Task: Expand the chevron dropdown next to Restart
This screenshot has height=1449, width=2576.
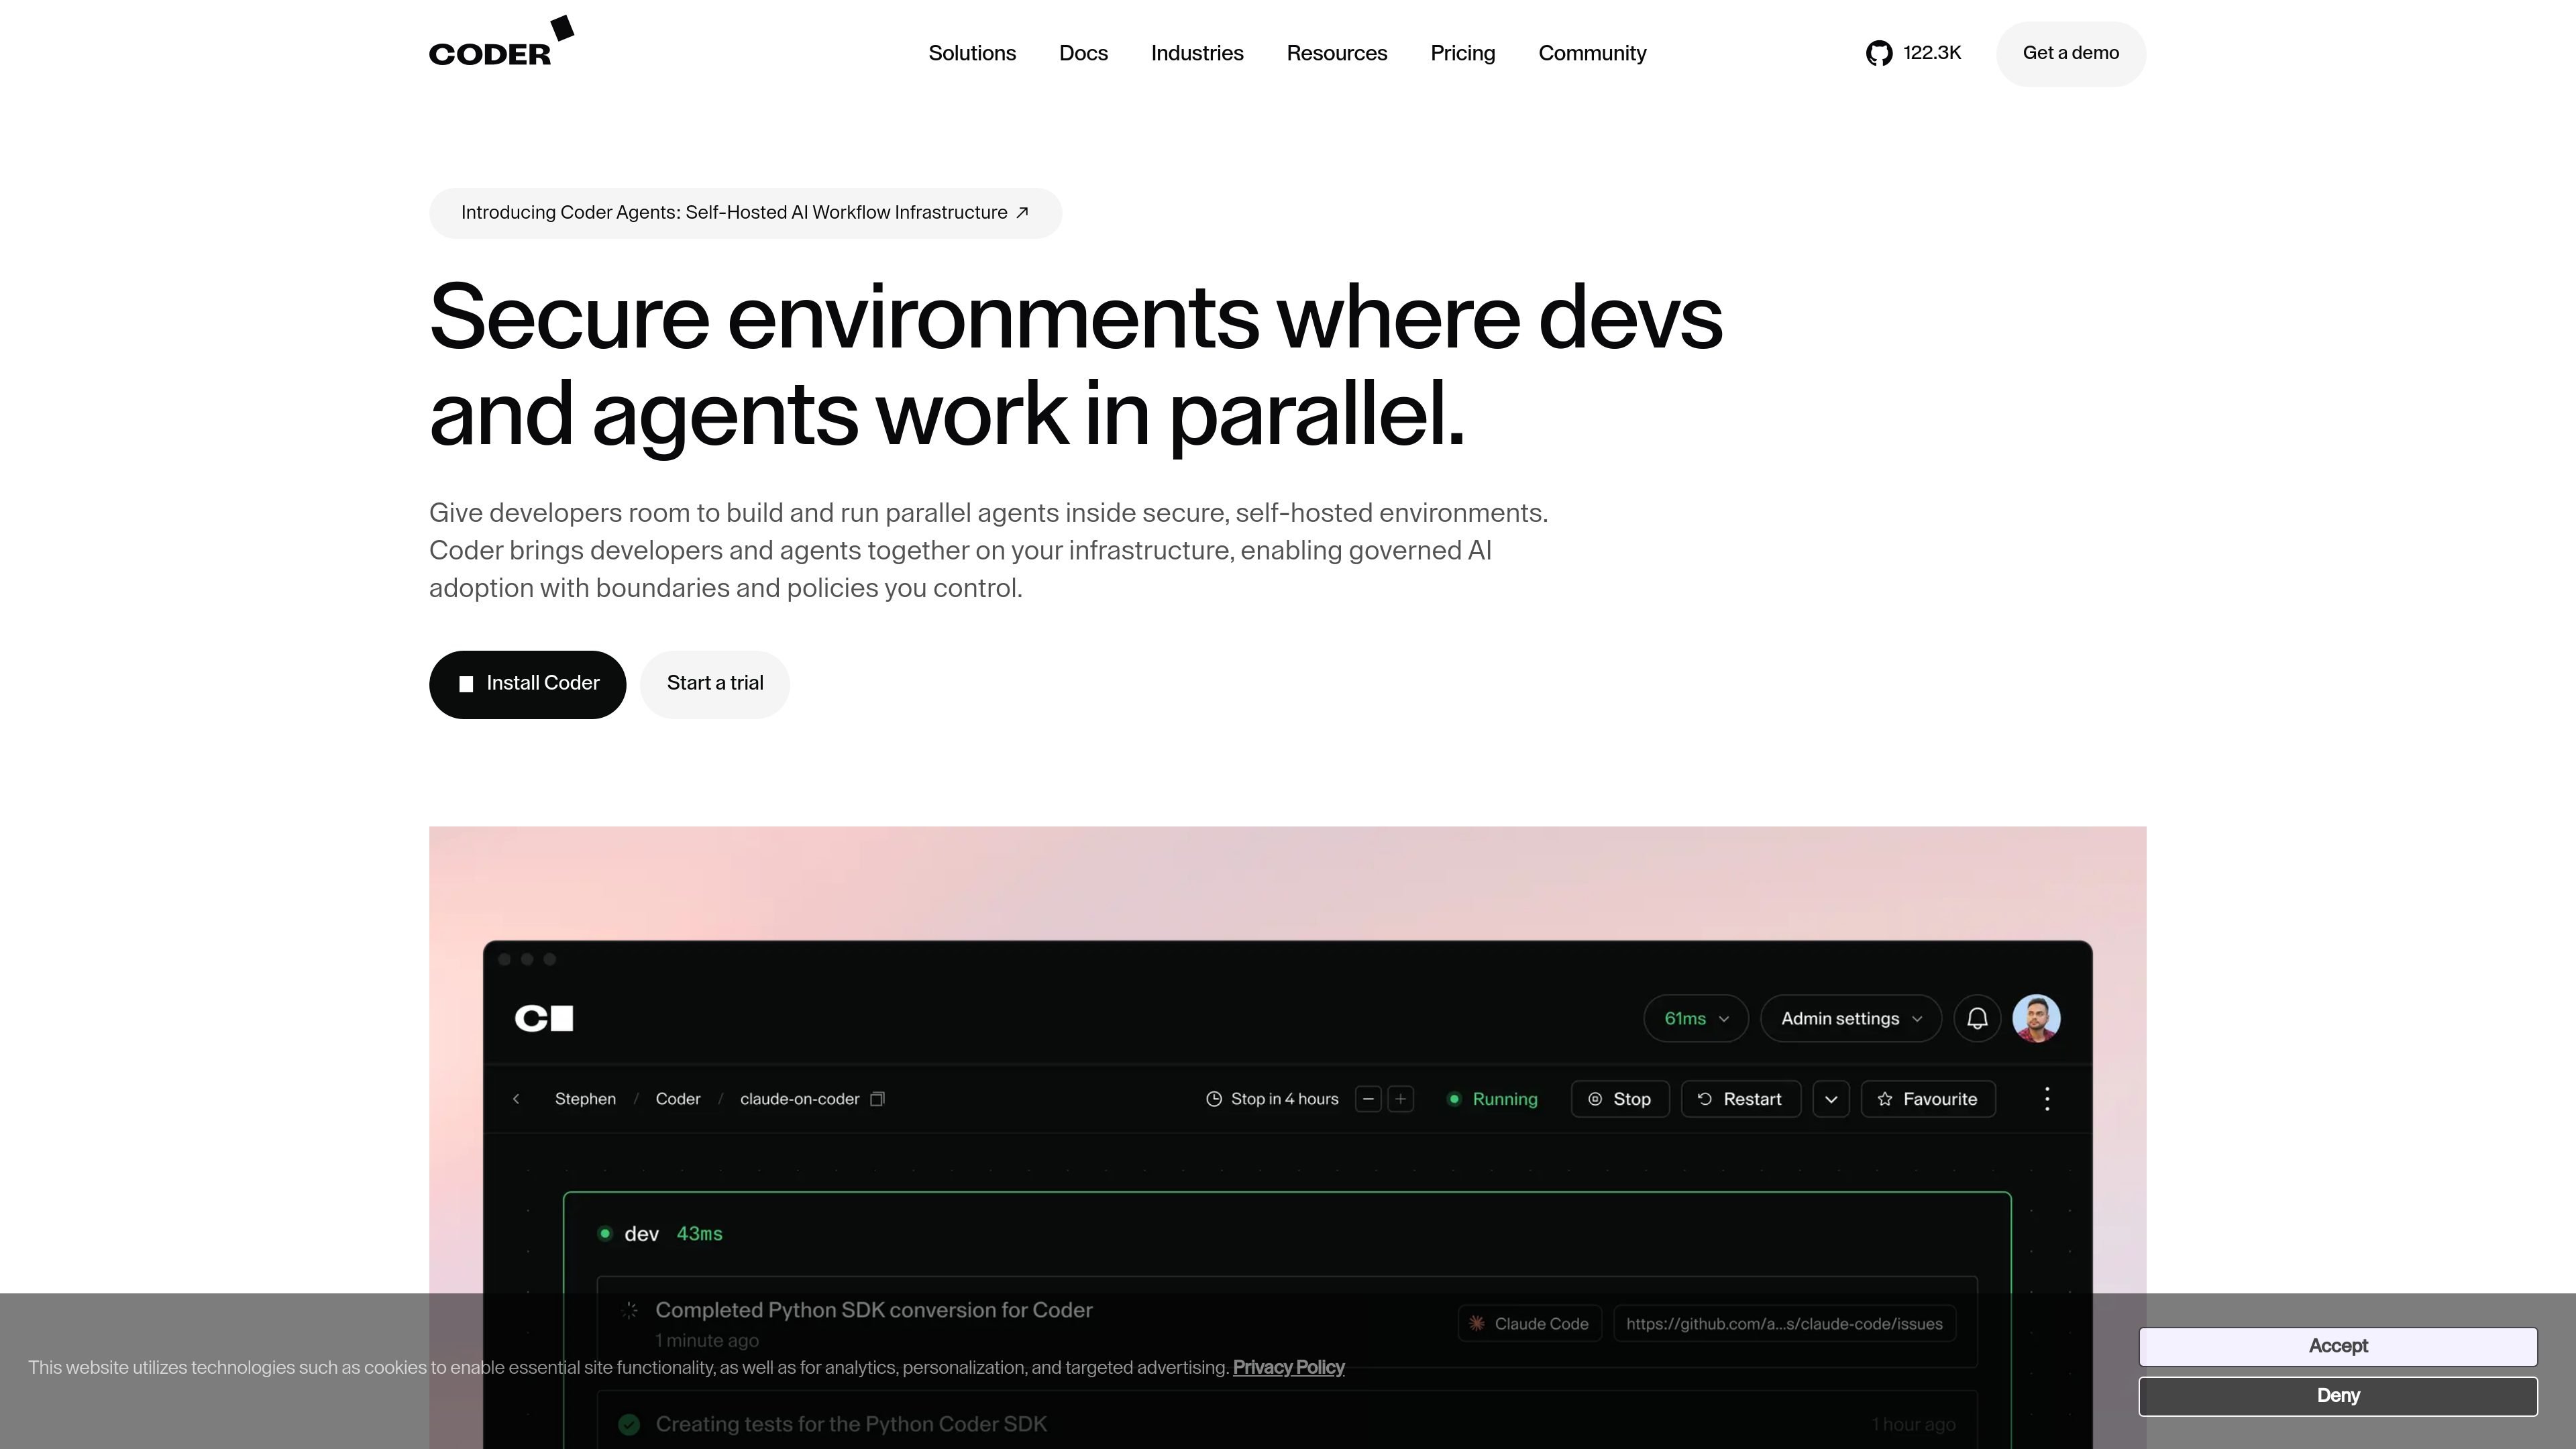Action: pyautogui.click(x=1831, y=1099)
